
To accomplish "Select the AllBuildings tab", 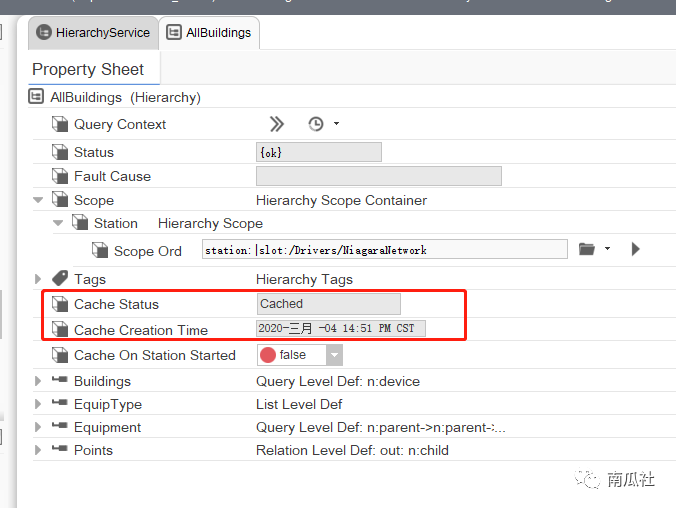I will point(209,32).
